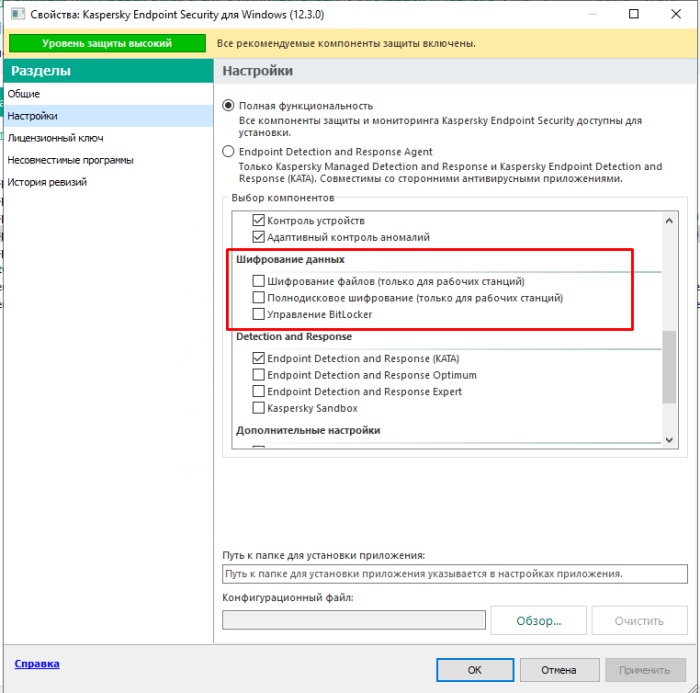700x693 pixels.
Task: Enable Полнодисковое шифрование checkbox
Action: click(x=258, y=297)
